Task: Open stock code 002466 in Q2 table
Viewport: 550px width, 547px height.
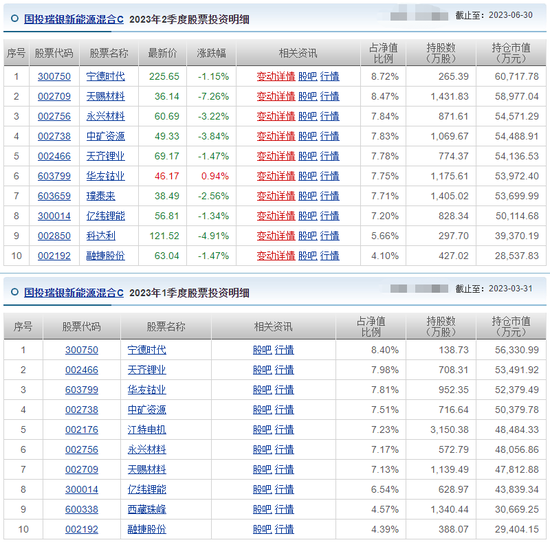Action: [x=54, y=156]
